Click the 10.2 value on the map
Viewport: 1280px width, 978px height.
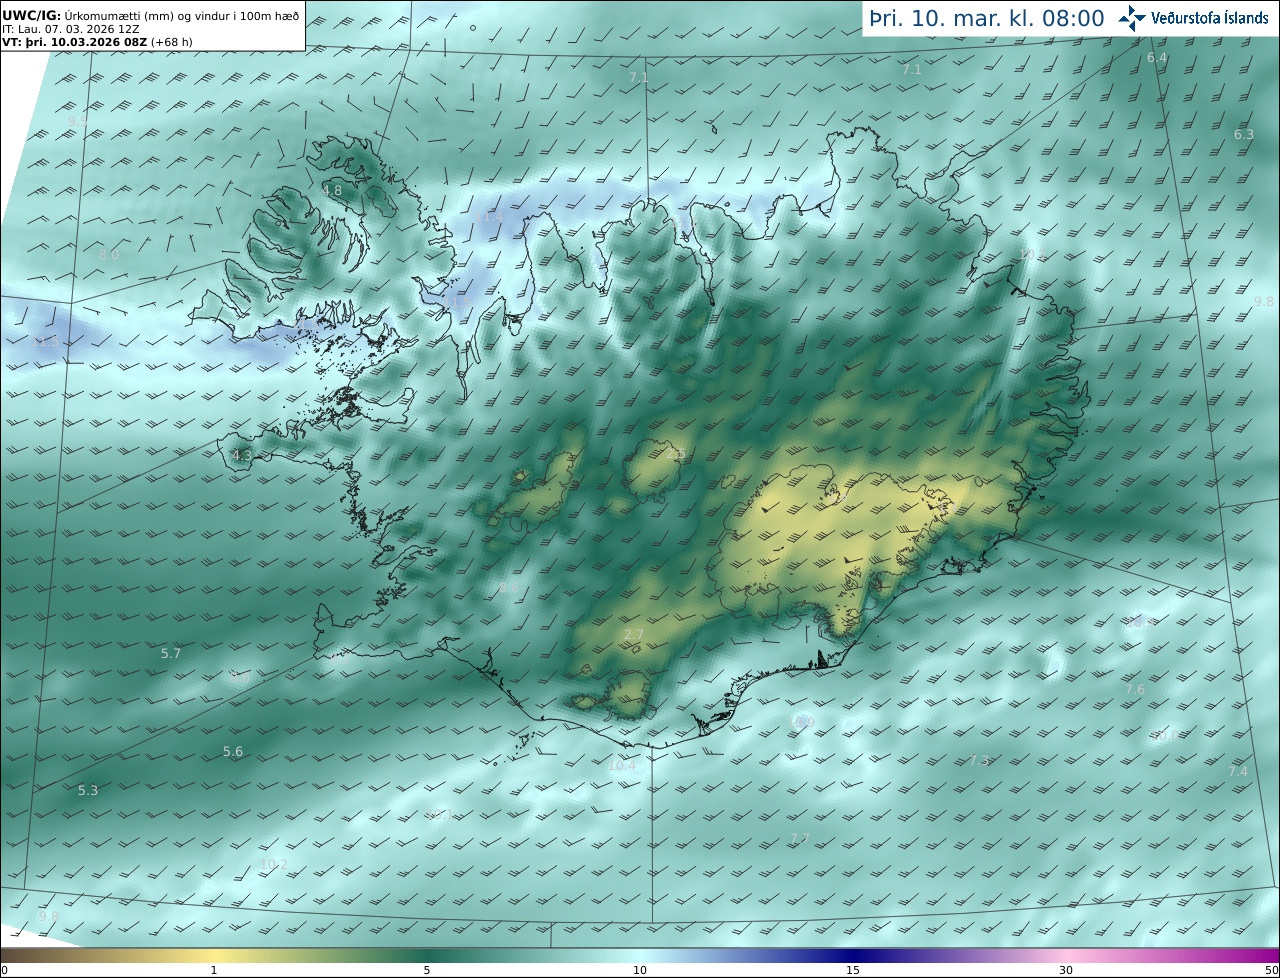273,864
